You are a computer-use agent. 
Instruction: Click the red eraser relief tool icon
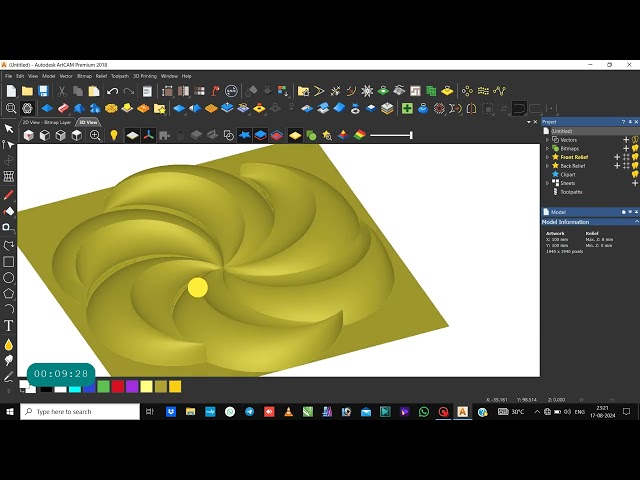tap(63, 108)
